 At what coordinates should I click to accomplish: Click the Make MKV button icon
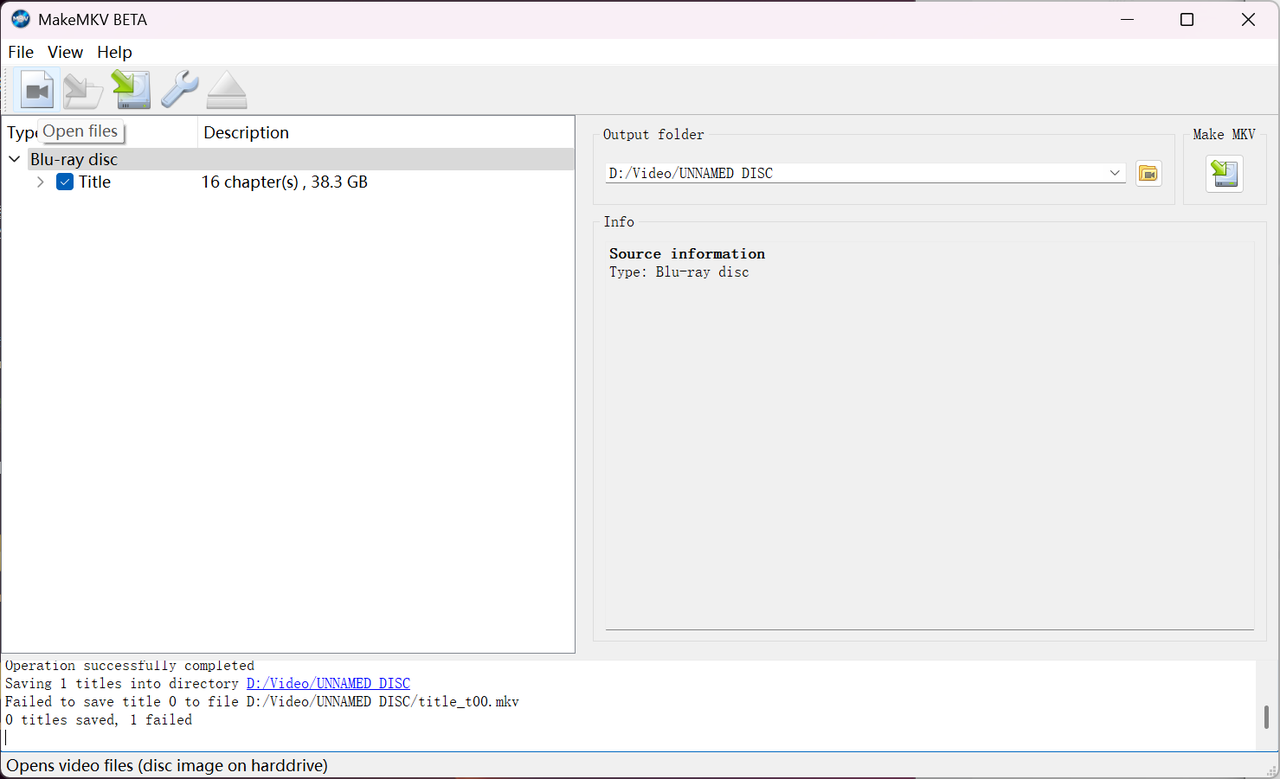[1224, 173]
